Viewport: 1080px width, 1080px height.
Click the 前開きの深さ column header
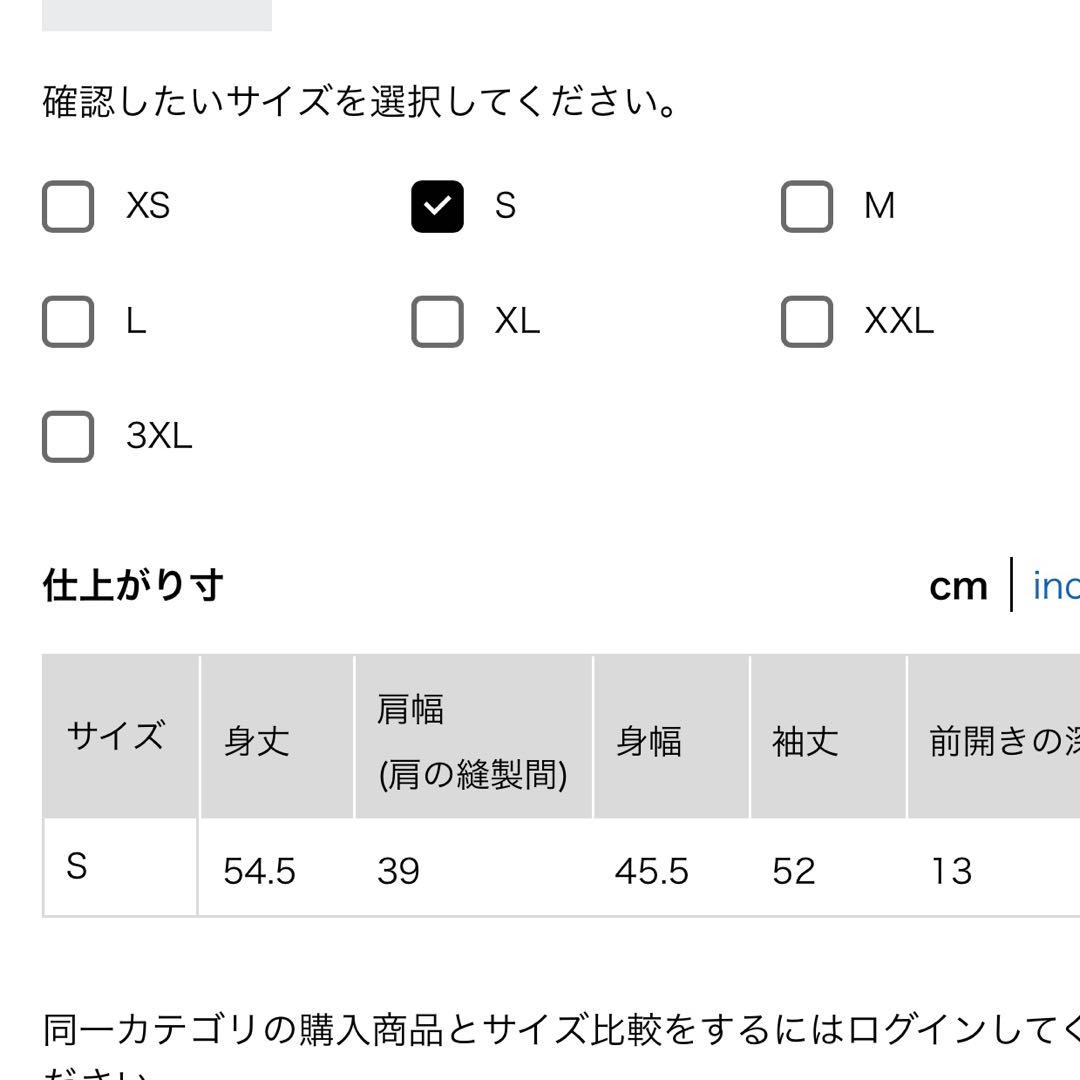994,736
